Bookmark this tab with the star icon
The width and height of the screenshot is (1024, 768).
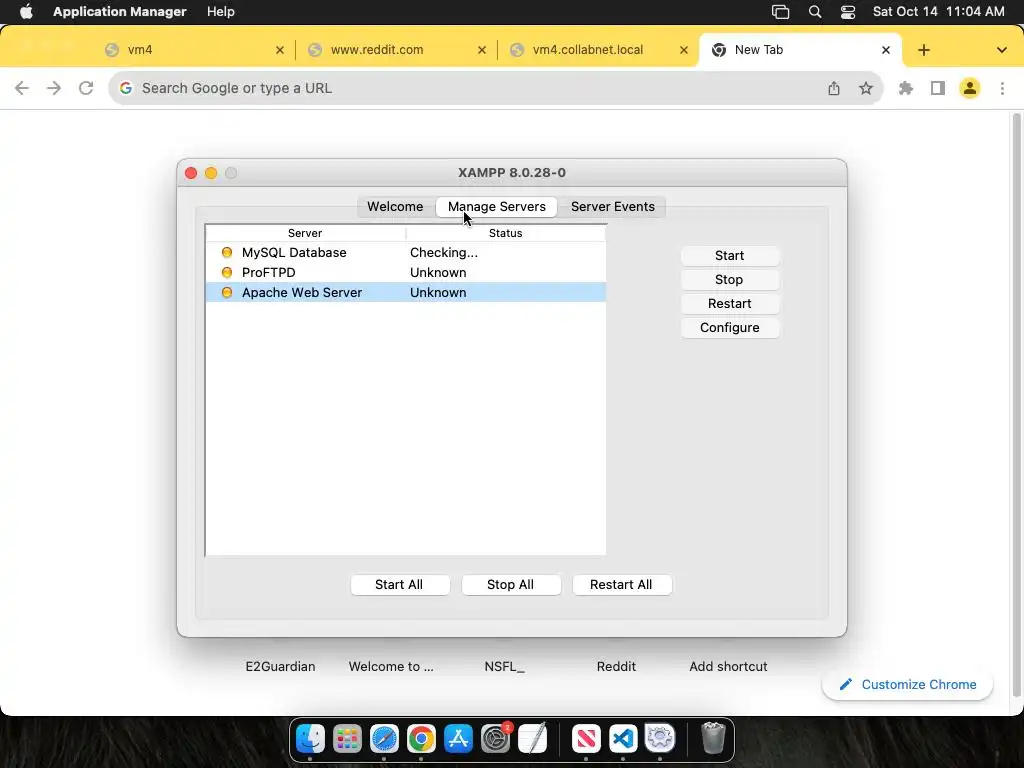point(866,88)
